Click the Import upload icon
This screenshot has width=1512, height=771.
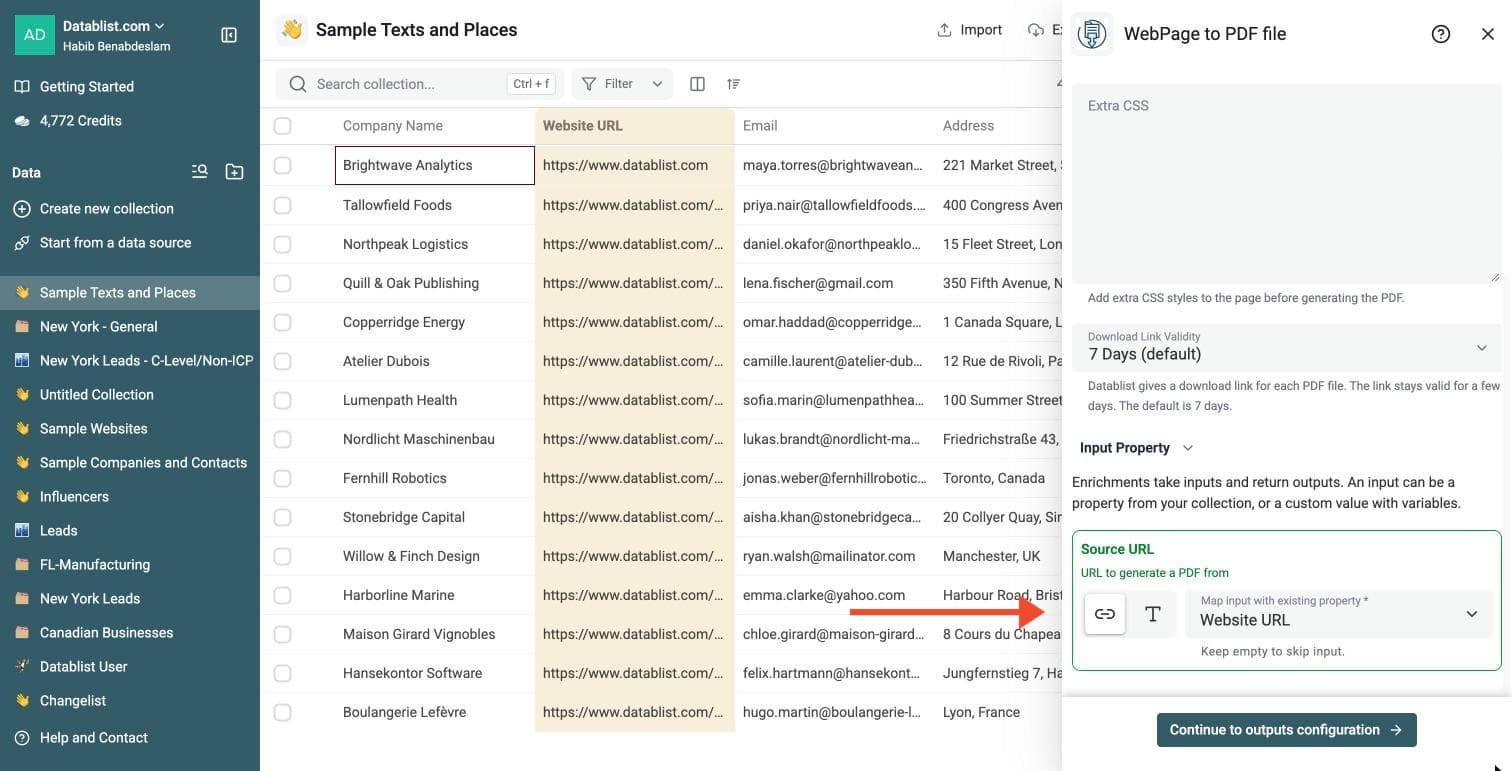pyautogui.click(x=944, y=30)
